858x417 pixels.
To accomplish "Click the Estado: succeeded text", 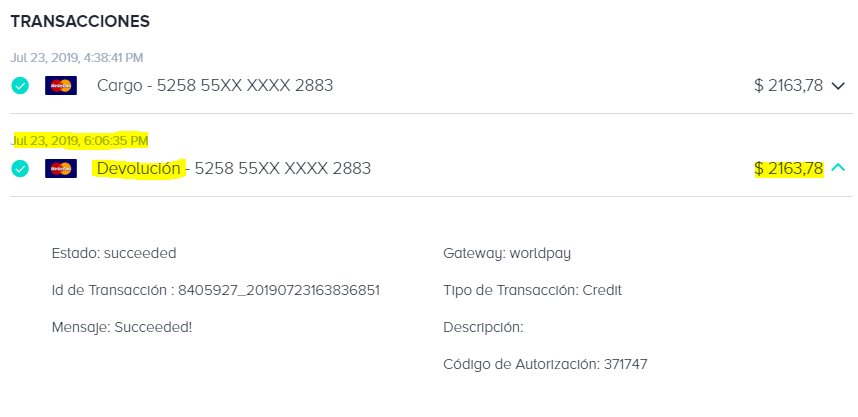I will [114, 253].
